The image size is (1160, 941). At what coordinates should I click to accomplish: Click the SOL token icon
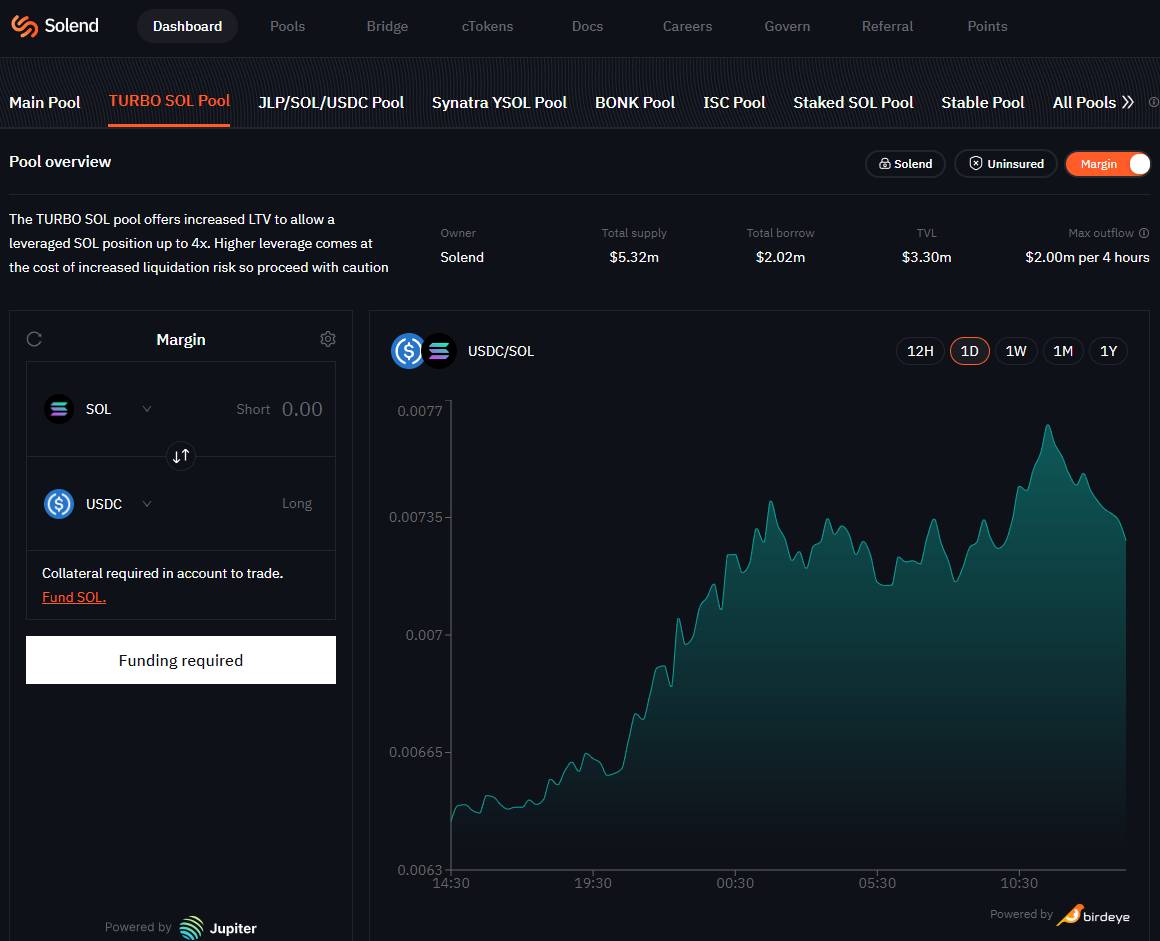tap(58, 409)
